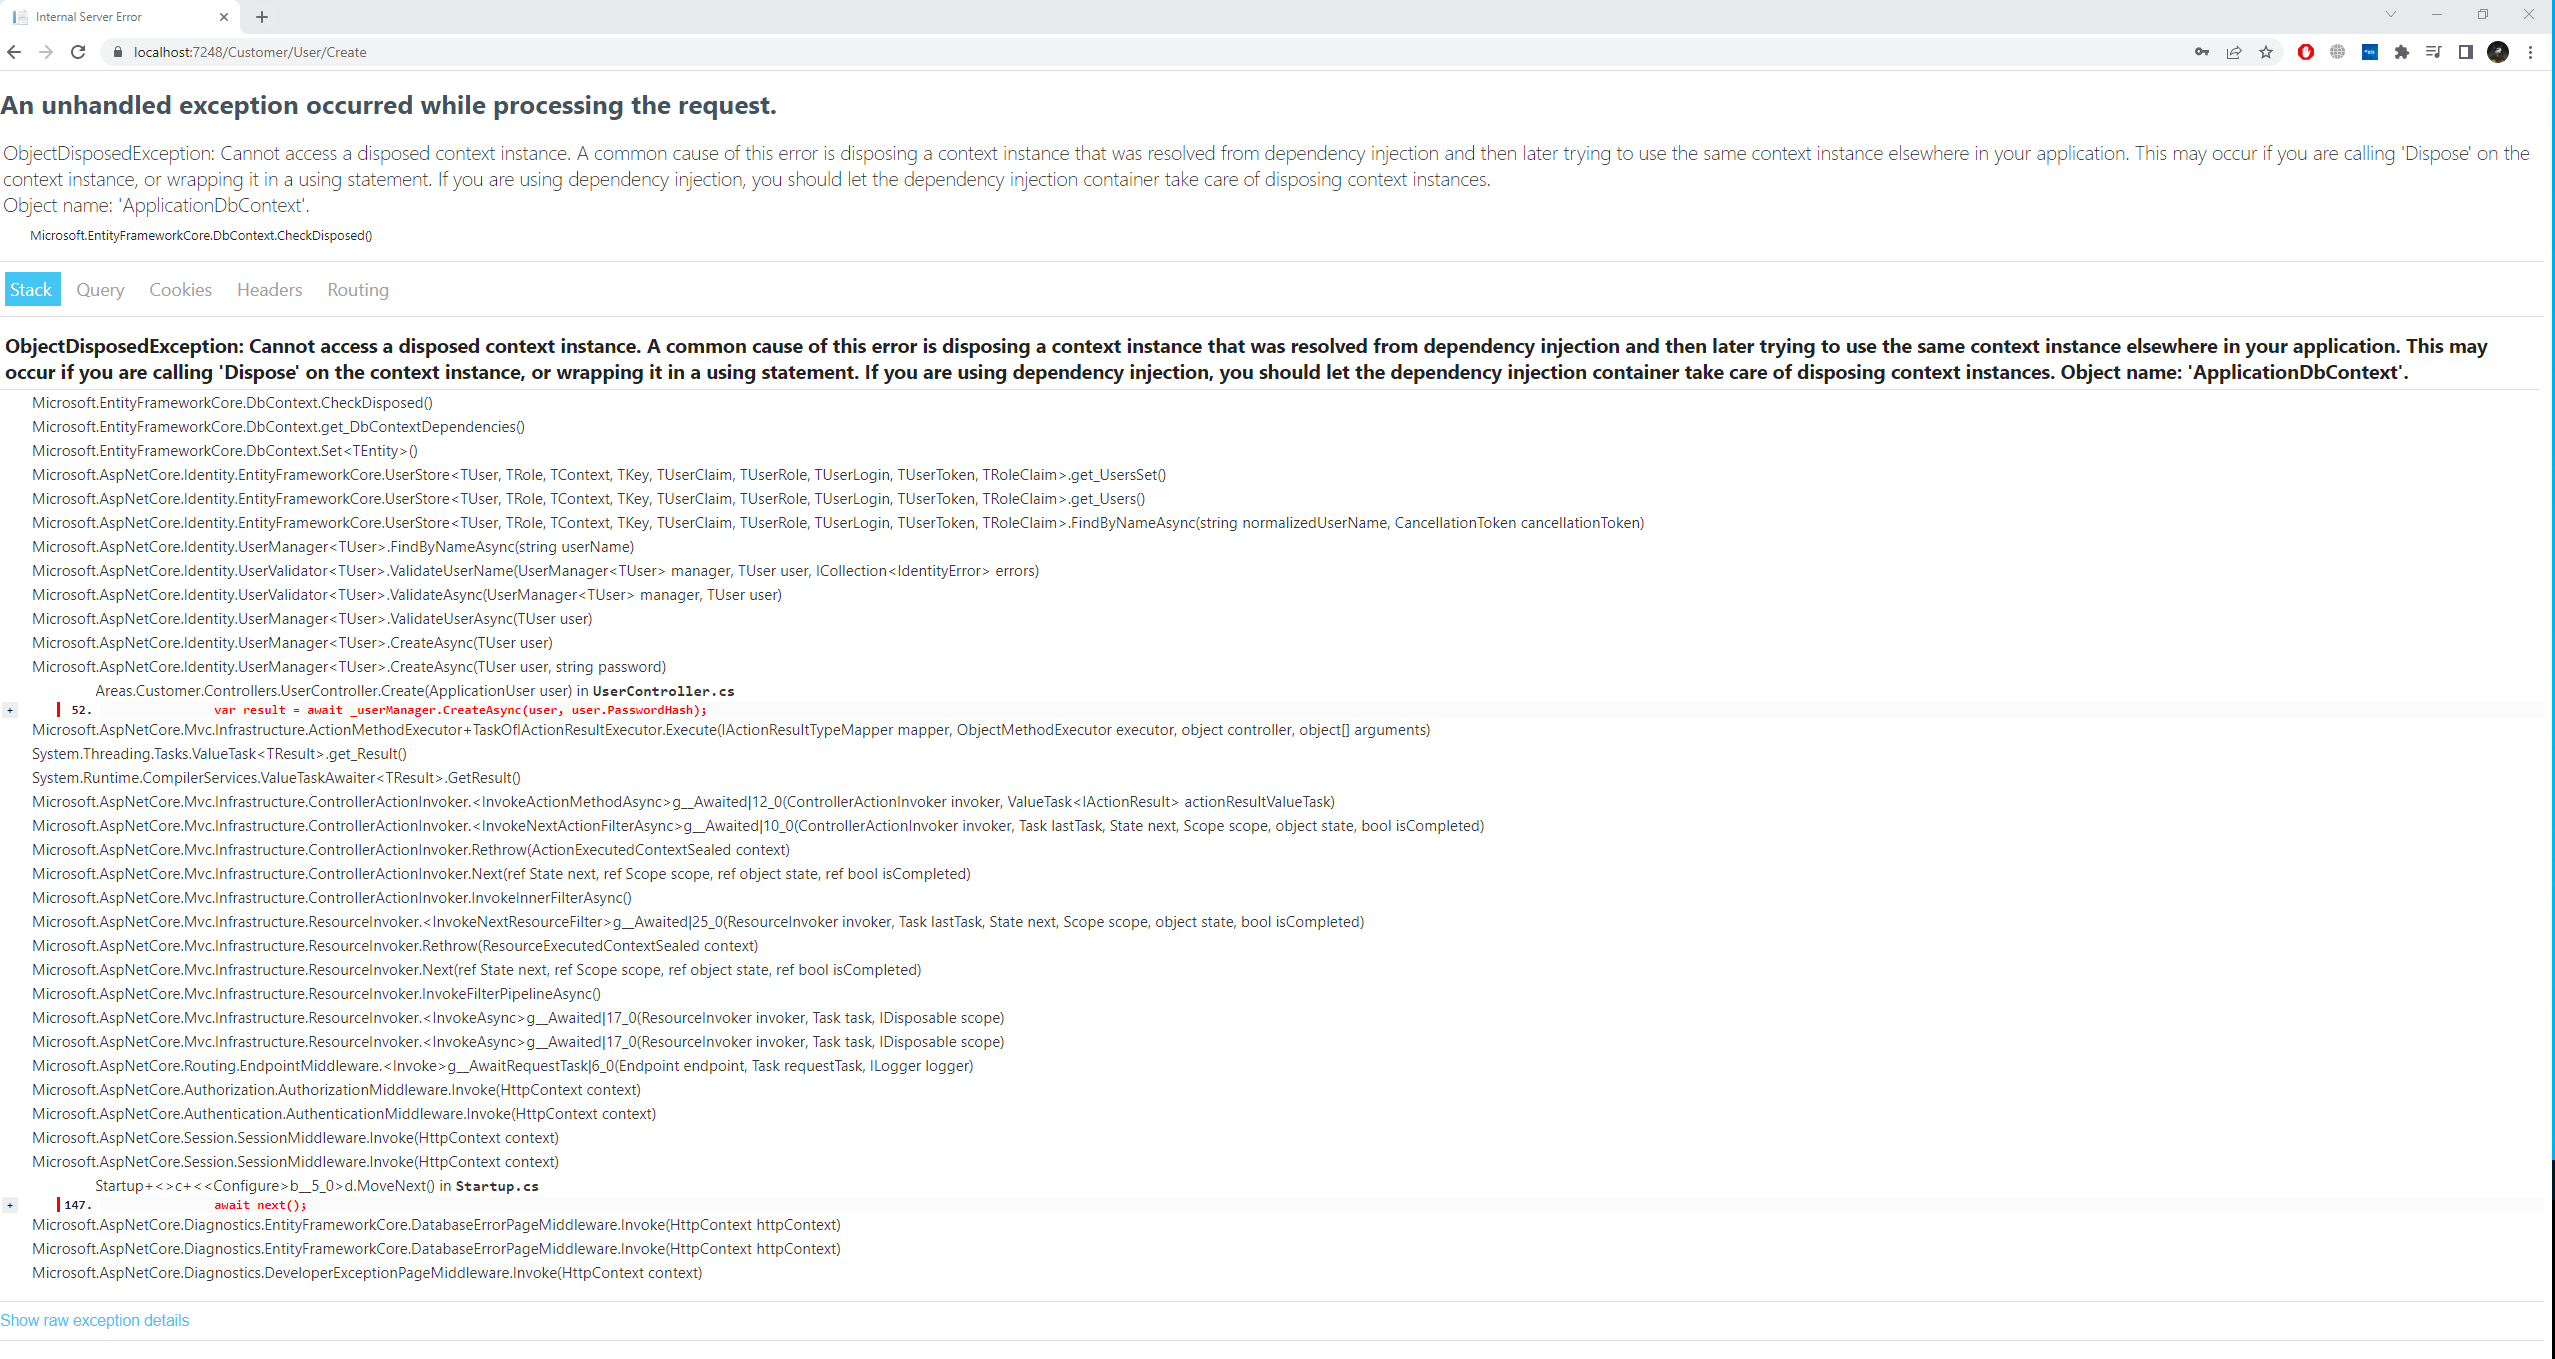Screen dimensions: 2555x1359
Task: Switch to the Headers tab
Action: click(x=269, y=290)
